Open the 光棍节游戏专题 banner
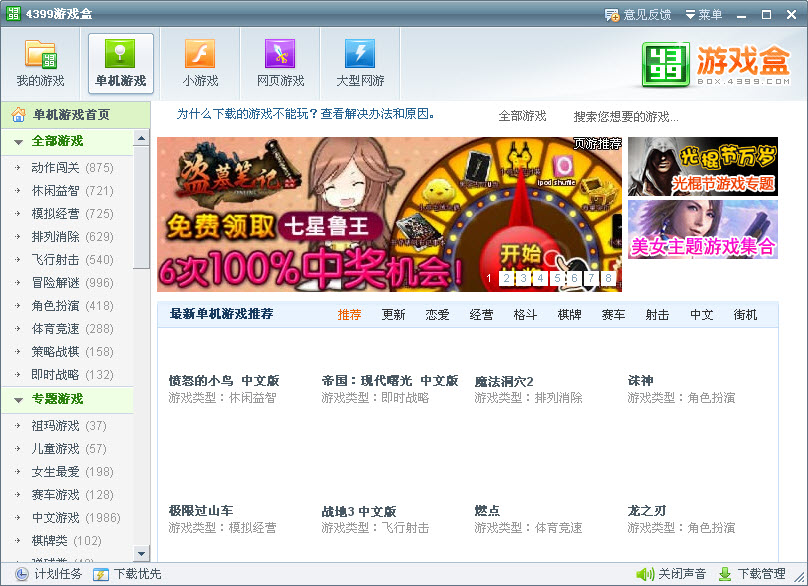The width and height of the screenshot is (808, 586). pyautogui.click(x=703, y=166)
